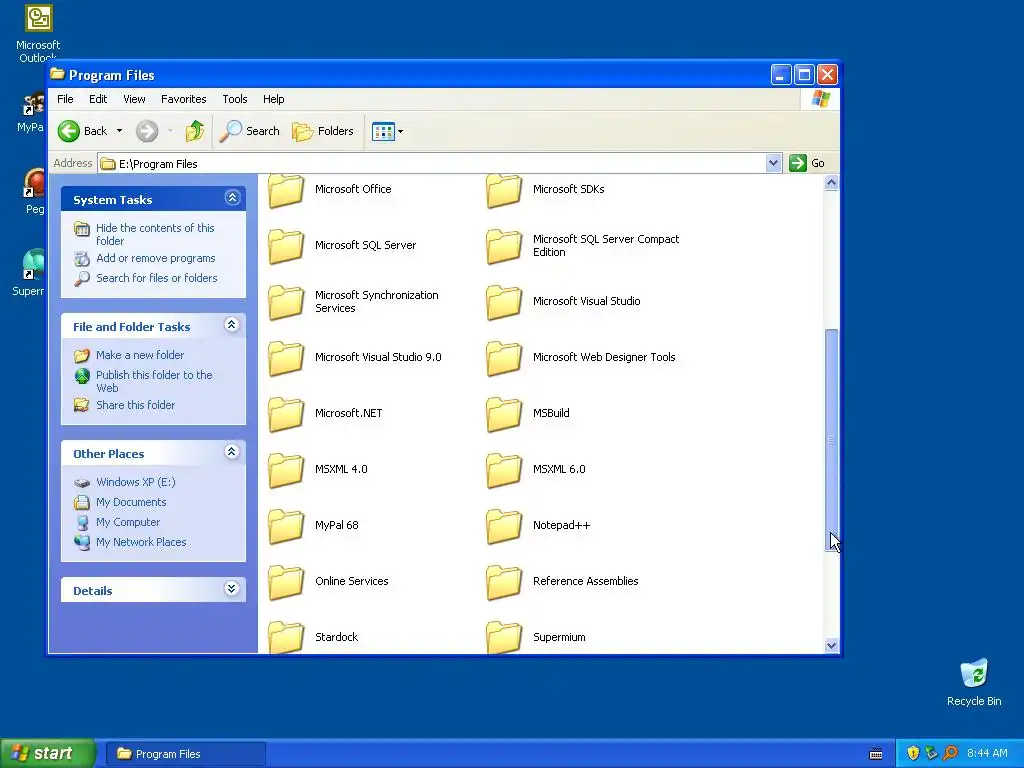Screen dimensions: 1024x768
Task: Select the MyPal 68 folder icon
Action: coord(286,527)
